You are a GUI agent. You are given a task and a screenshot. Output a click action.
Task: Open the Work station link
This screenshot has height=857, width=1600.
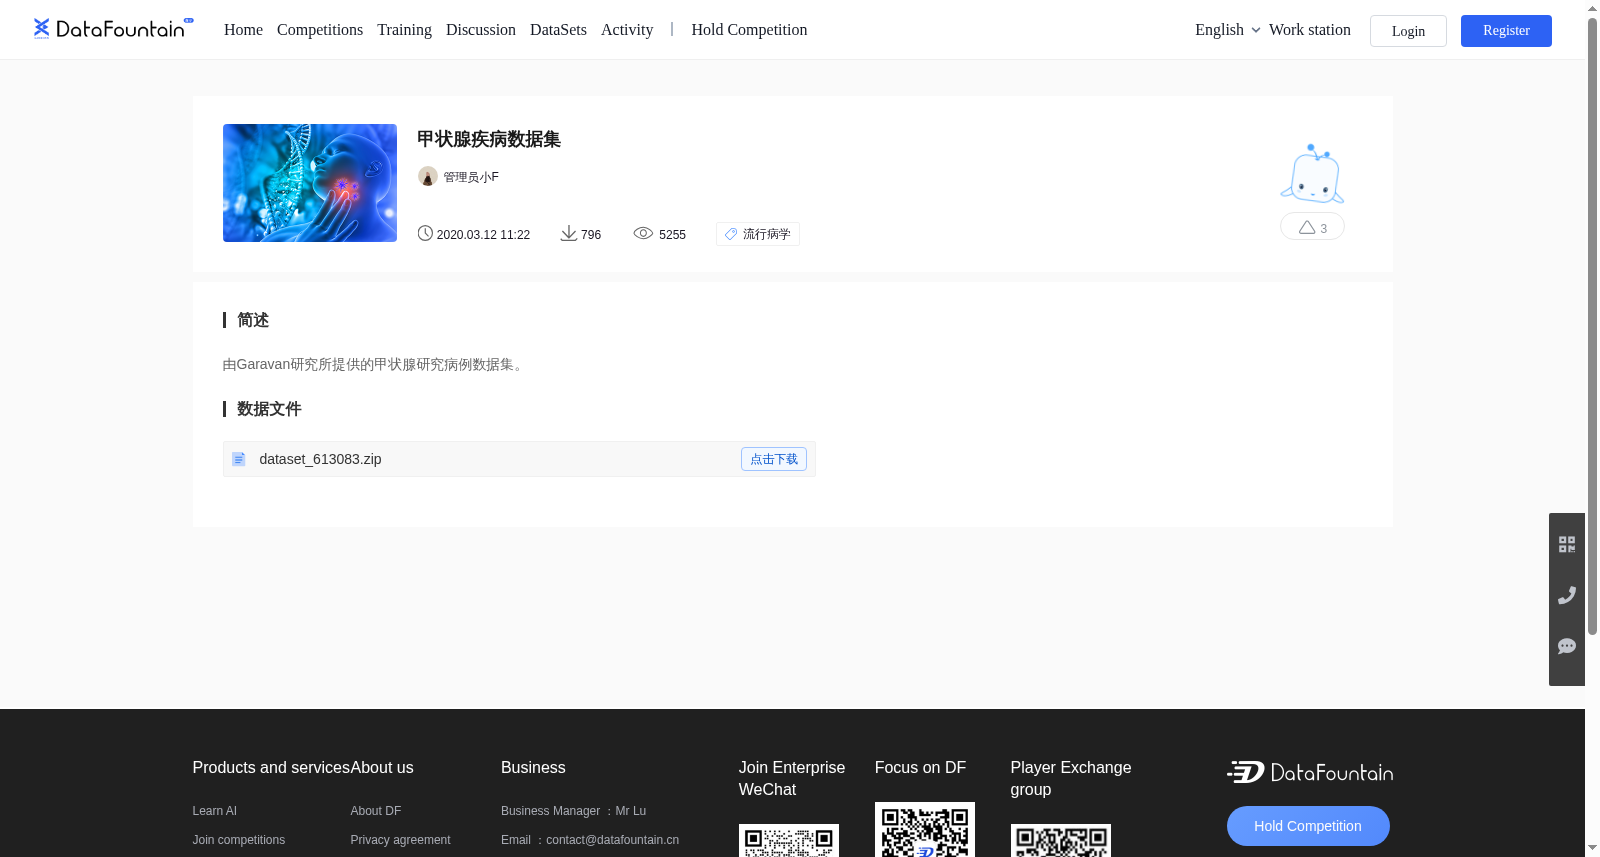(1310, 30)
